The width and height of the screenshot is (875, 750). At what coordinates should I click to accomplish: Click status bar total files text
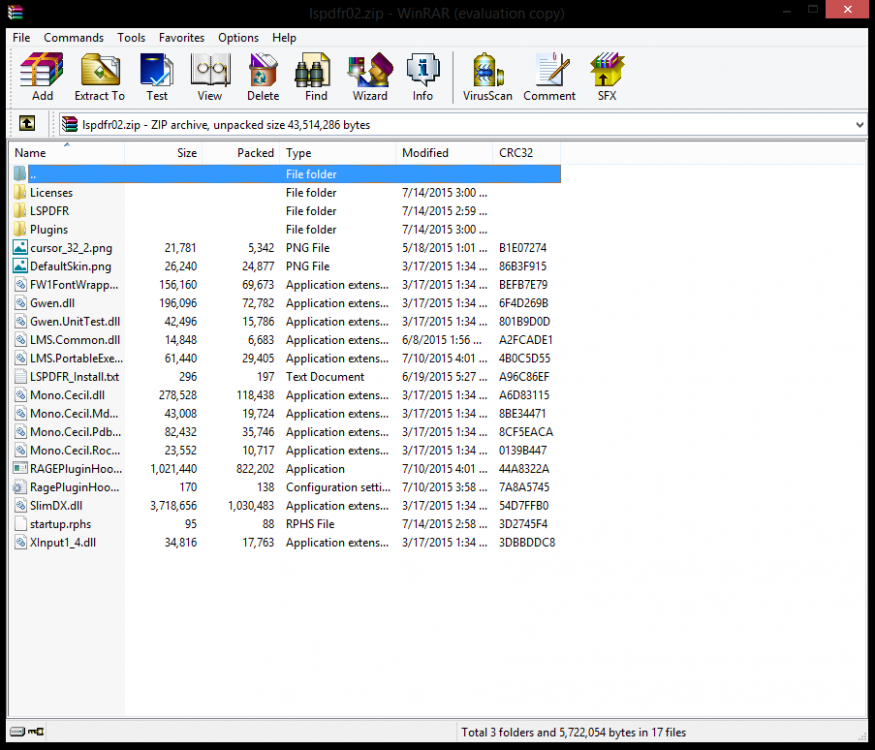[x=573, y=732]
